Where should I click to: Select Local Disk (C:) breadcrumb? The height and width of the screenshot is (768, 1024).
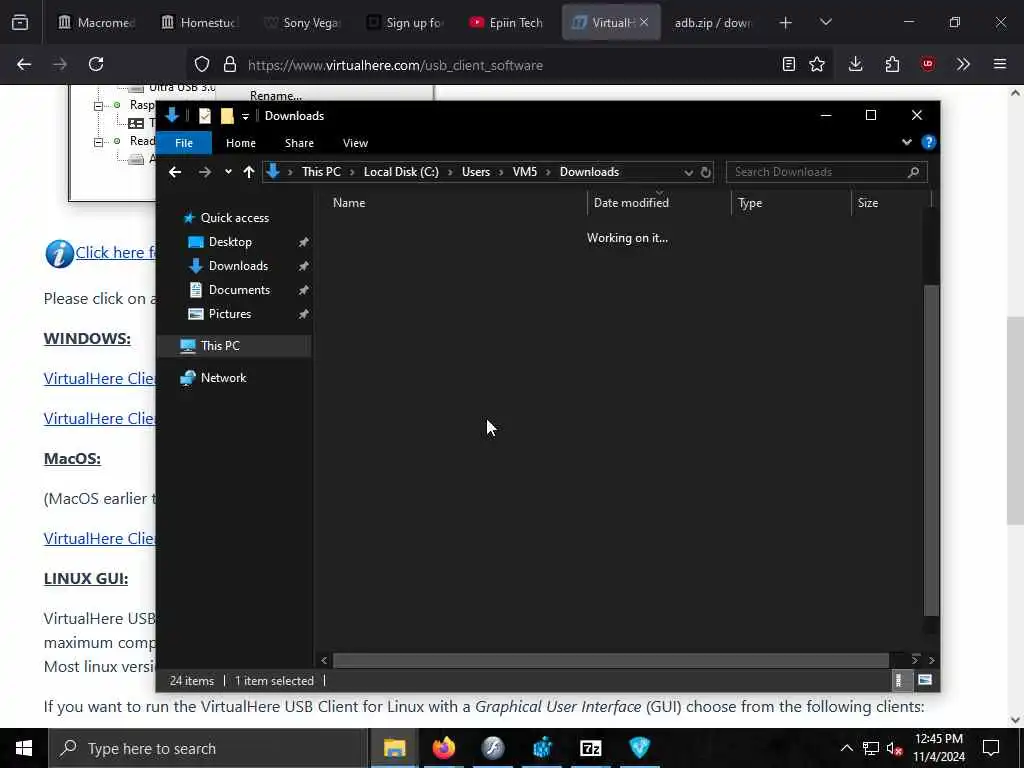pyautogui.click(x=401, y=172)
